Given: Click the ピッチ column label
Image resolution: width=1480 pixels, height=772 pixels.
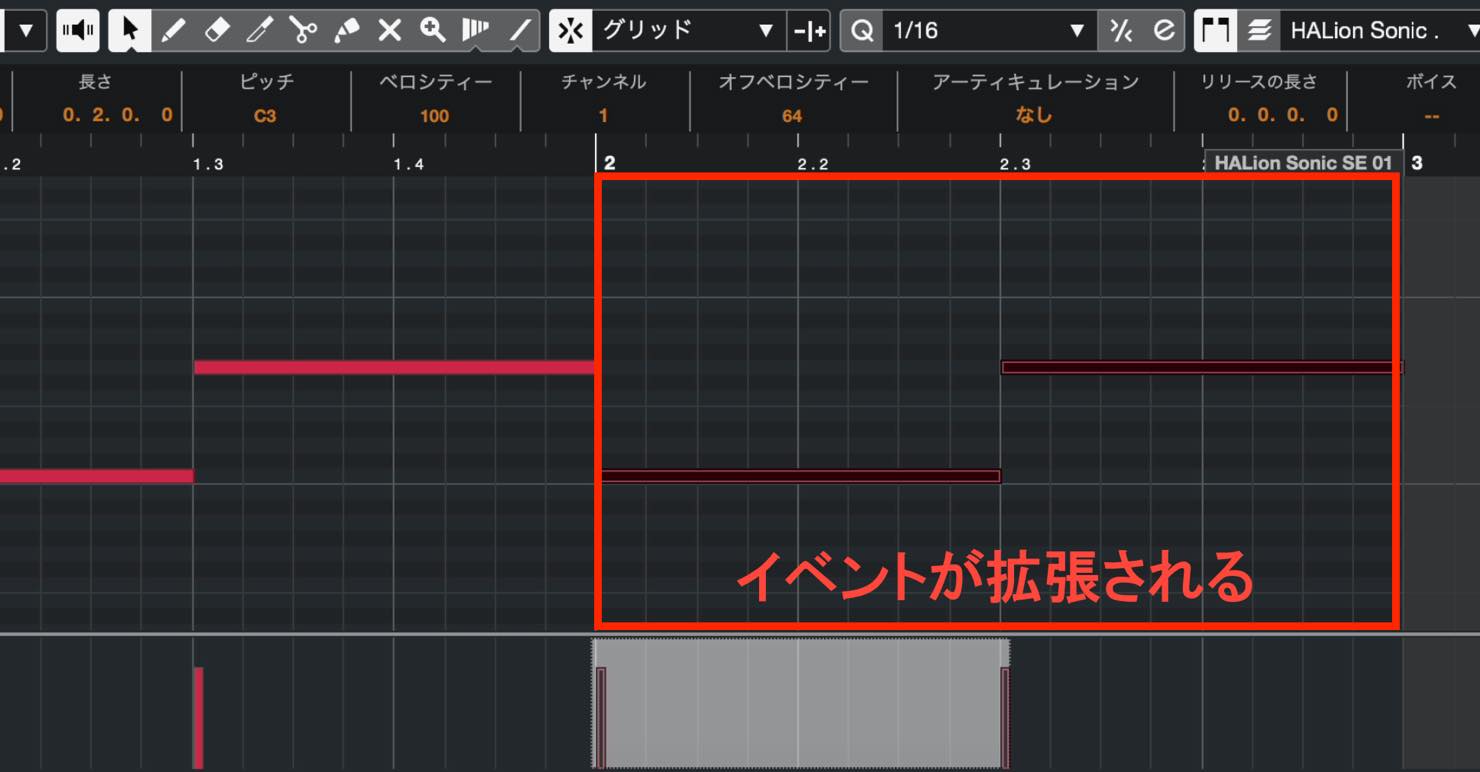Looking at the screenshot, I should 267,82.
